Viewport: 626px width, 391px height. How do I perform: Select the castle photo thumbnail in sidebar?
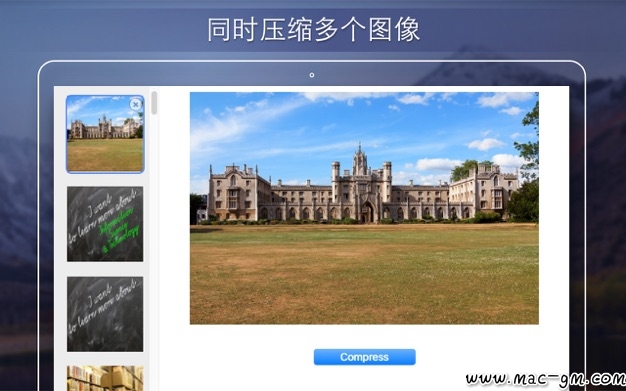[105, 134]
